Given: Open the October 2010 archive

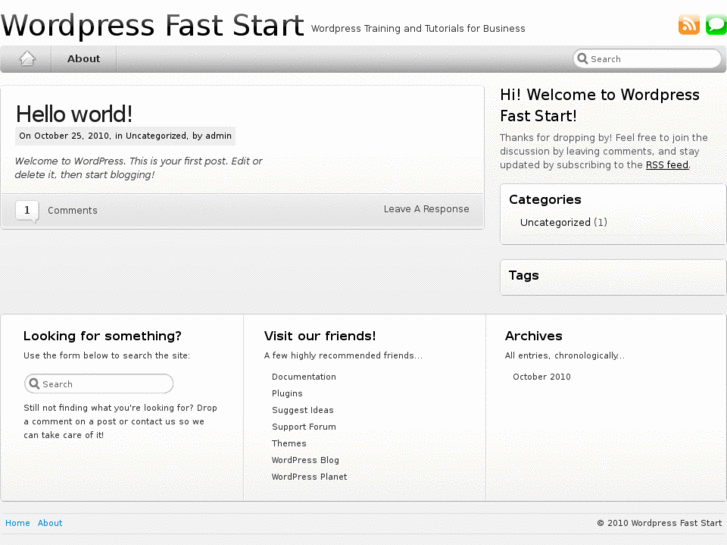Looking at the screenshot, I should click(x=542, y=377).
